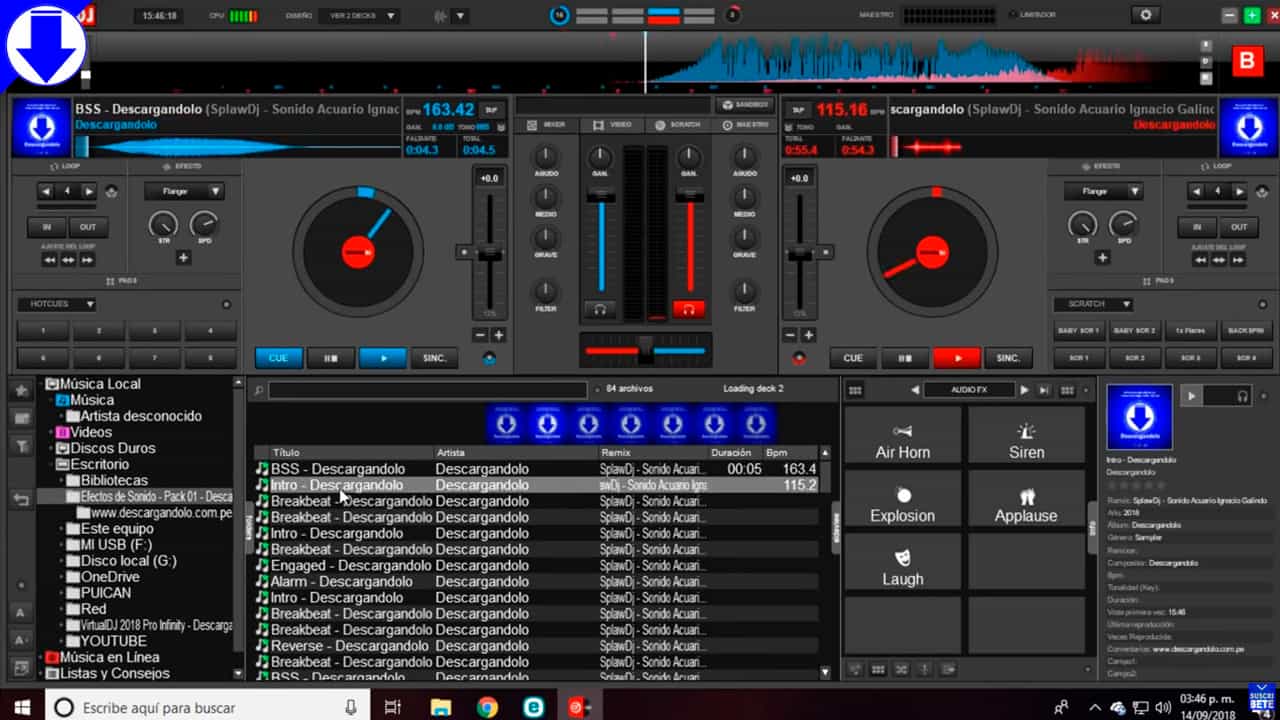The height and width of the screenshot is (720, 1280).
Task: Adjust the crossfader slider
Action: coord(645,350)
